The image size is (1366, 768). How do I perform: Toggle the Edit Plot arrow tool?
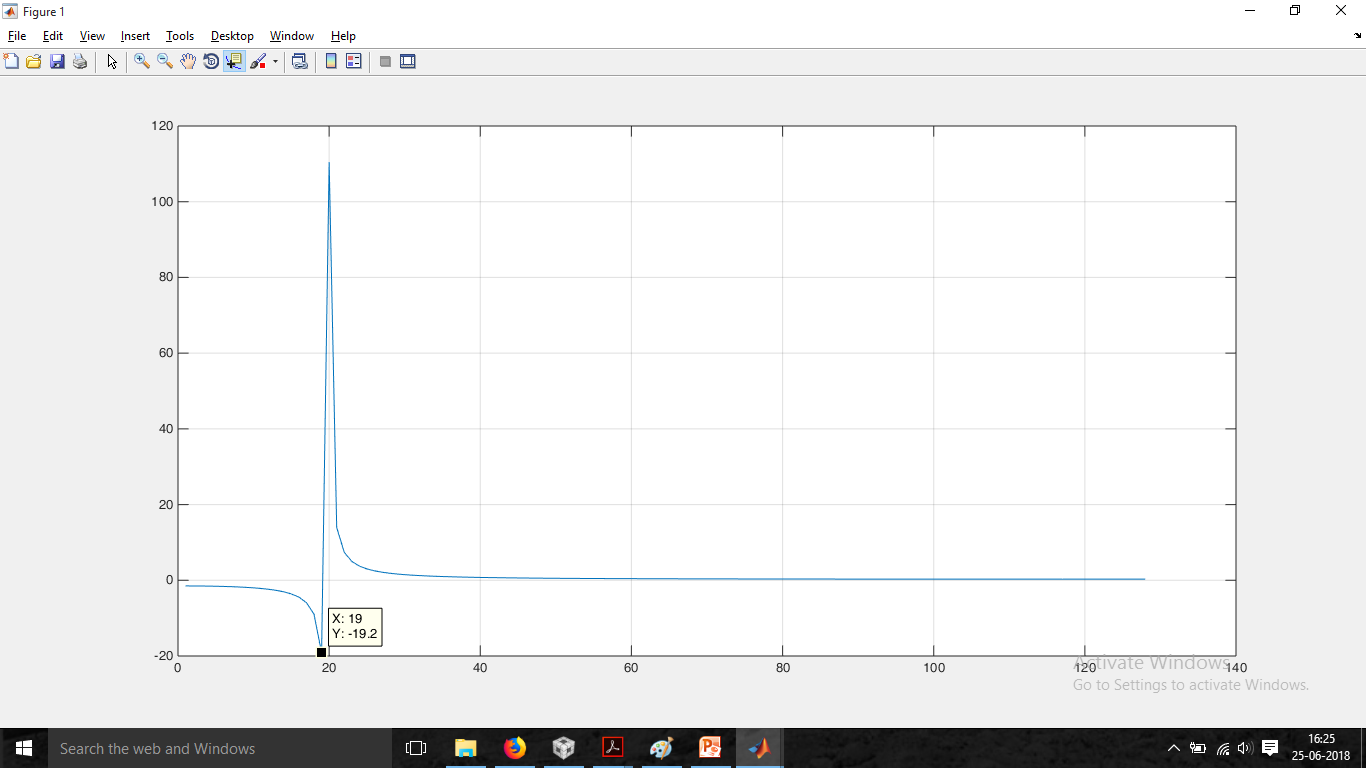click(x=112, y=62)
